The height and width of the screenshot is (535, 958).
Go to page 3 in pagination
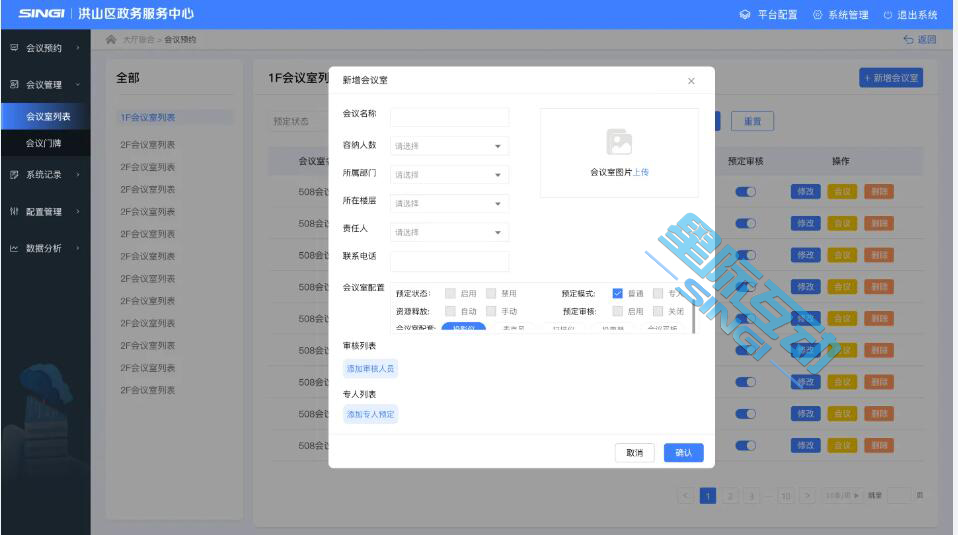751,495
